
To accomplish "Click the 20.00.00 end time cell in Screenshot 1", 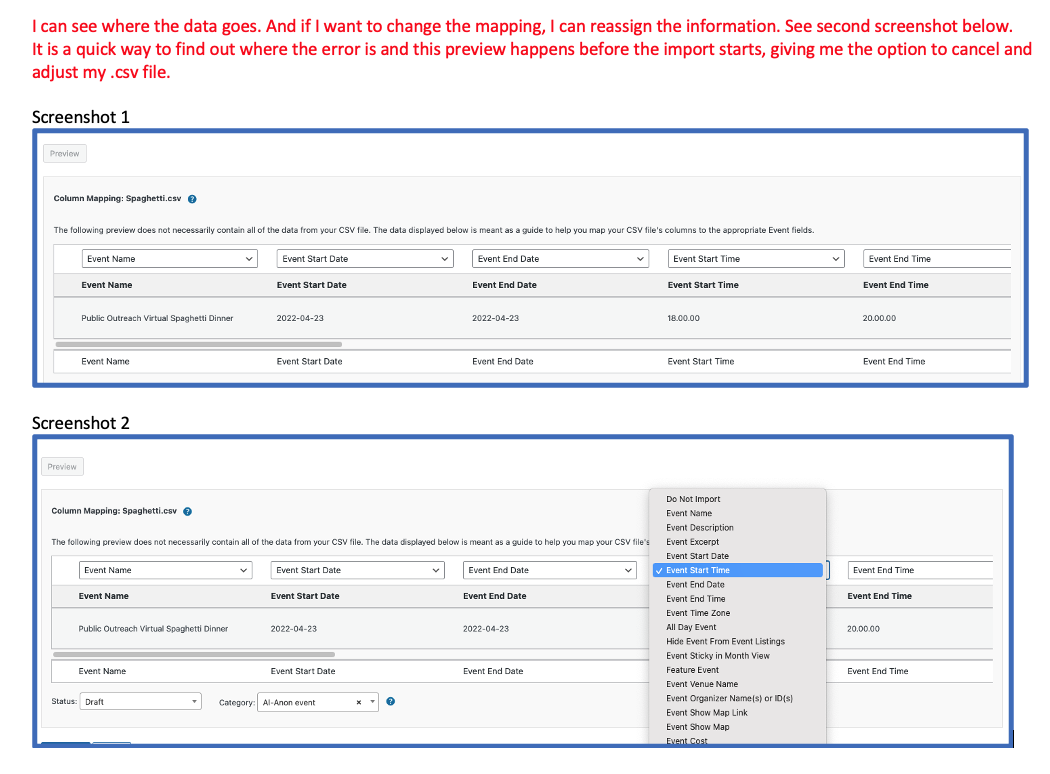I will pyautogui.click(x=879, y=319).
